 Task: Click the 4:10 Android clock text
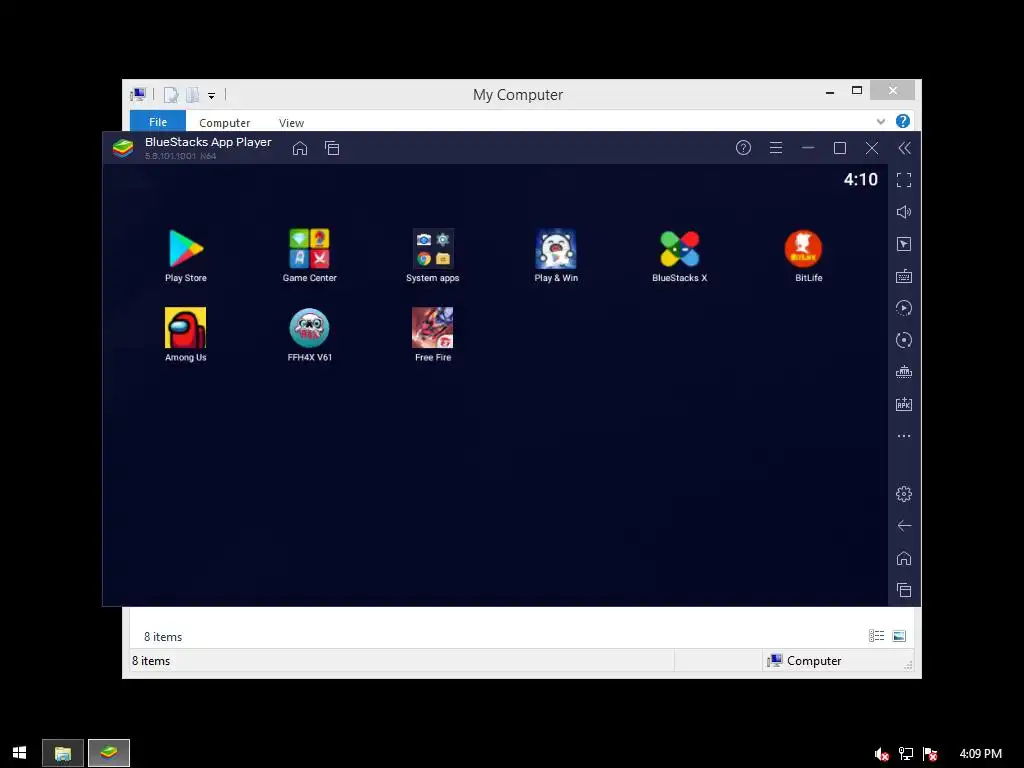(861, 180)
